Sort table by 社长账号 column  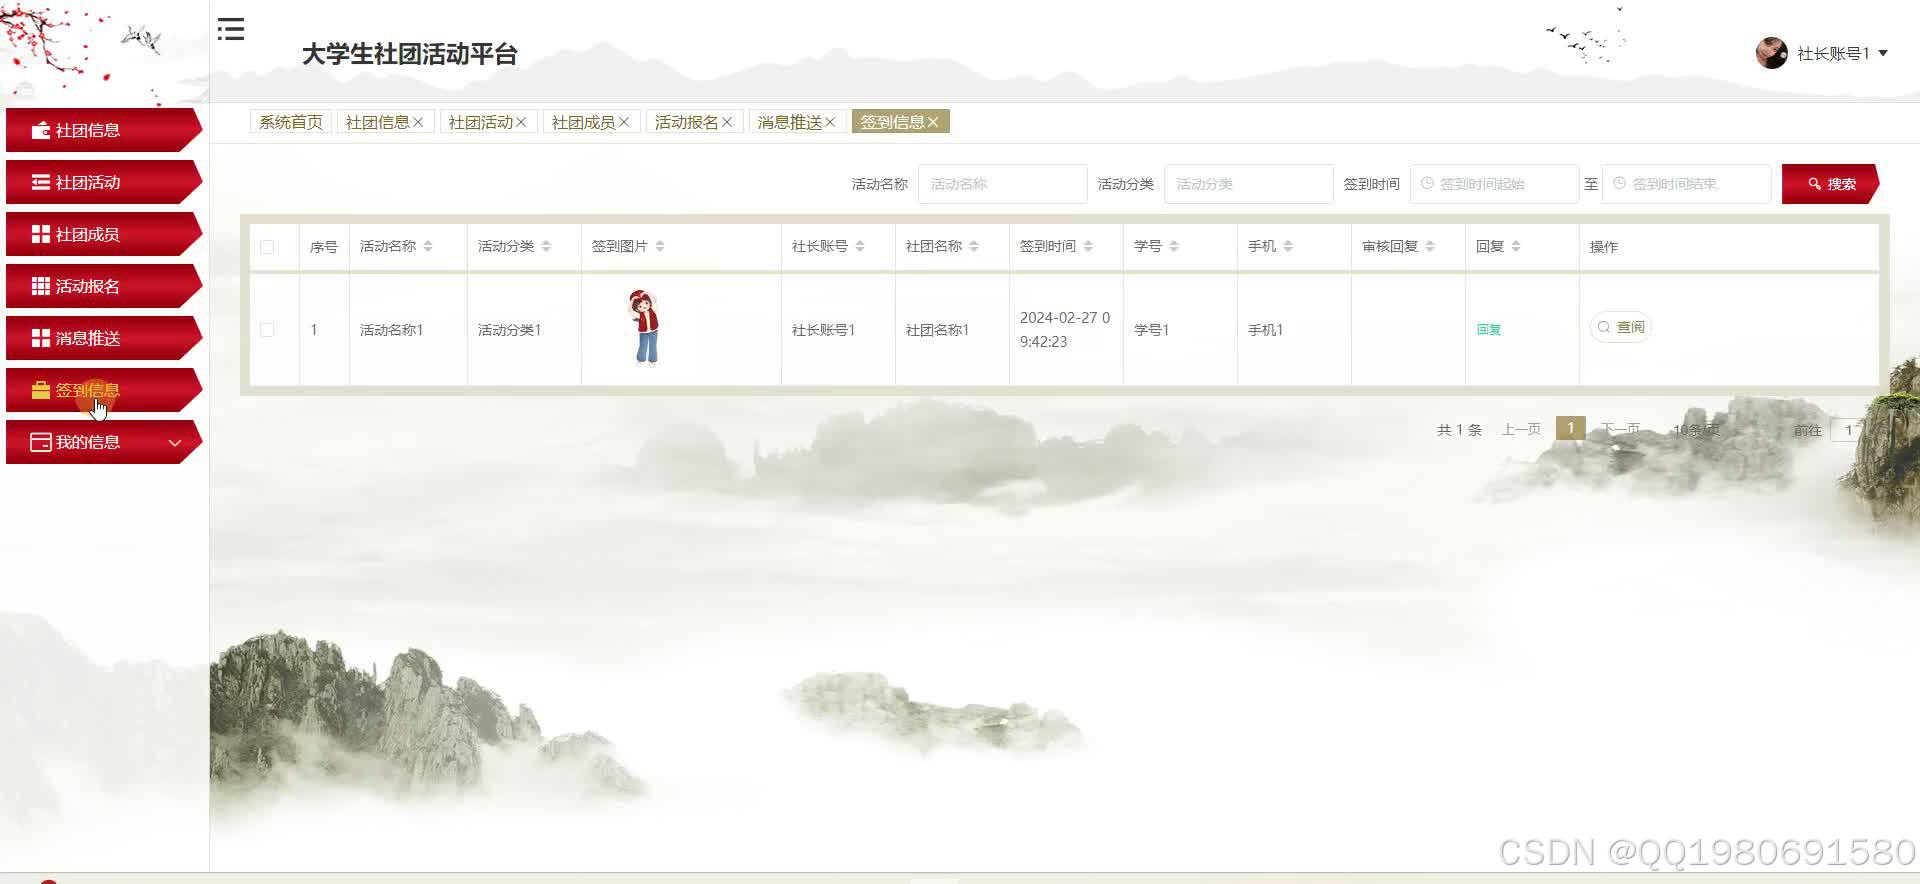pos(860,246)
